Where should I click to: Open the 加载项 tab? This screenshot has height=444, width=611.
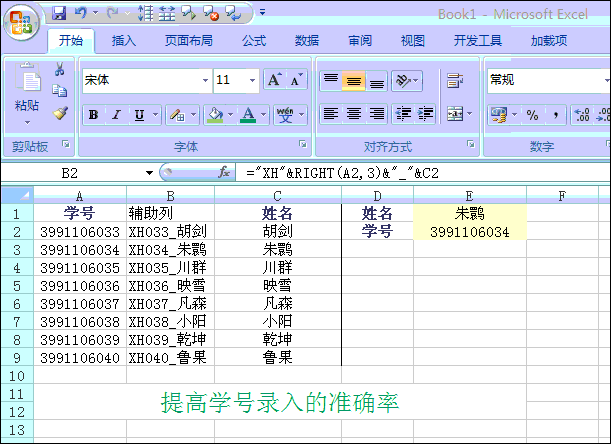[549, 41]
